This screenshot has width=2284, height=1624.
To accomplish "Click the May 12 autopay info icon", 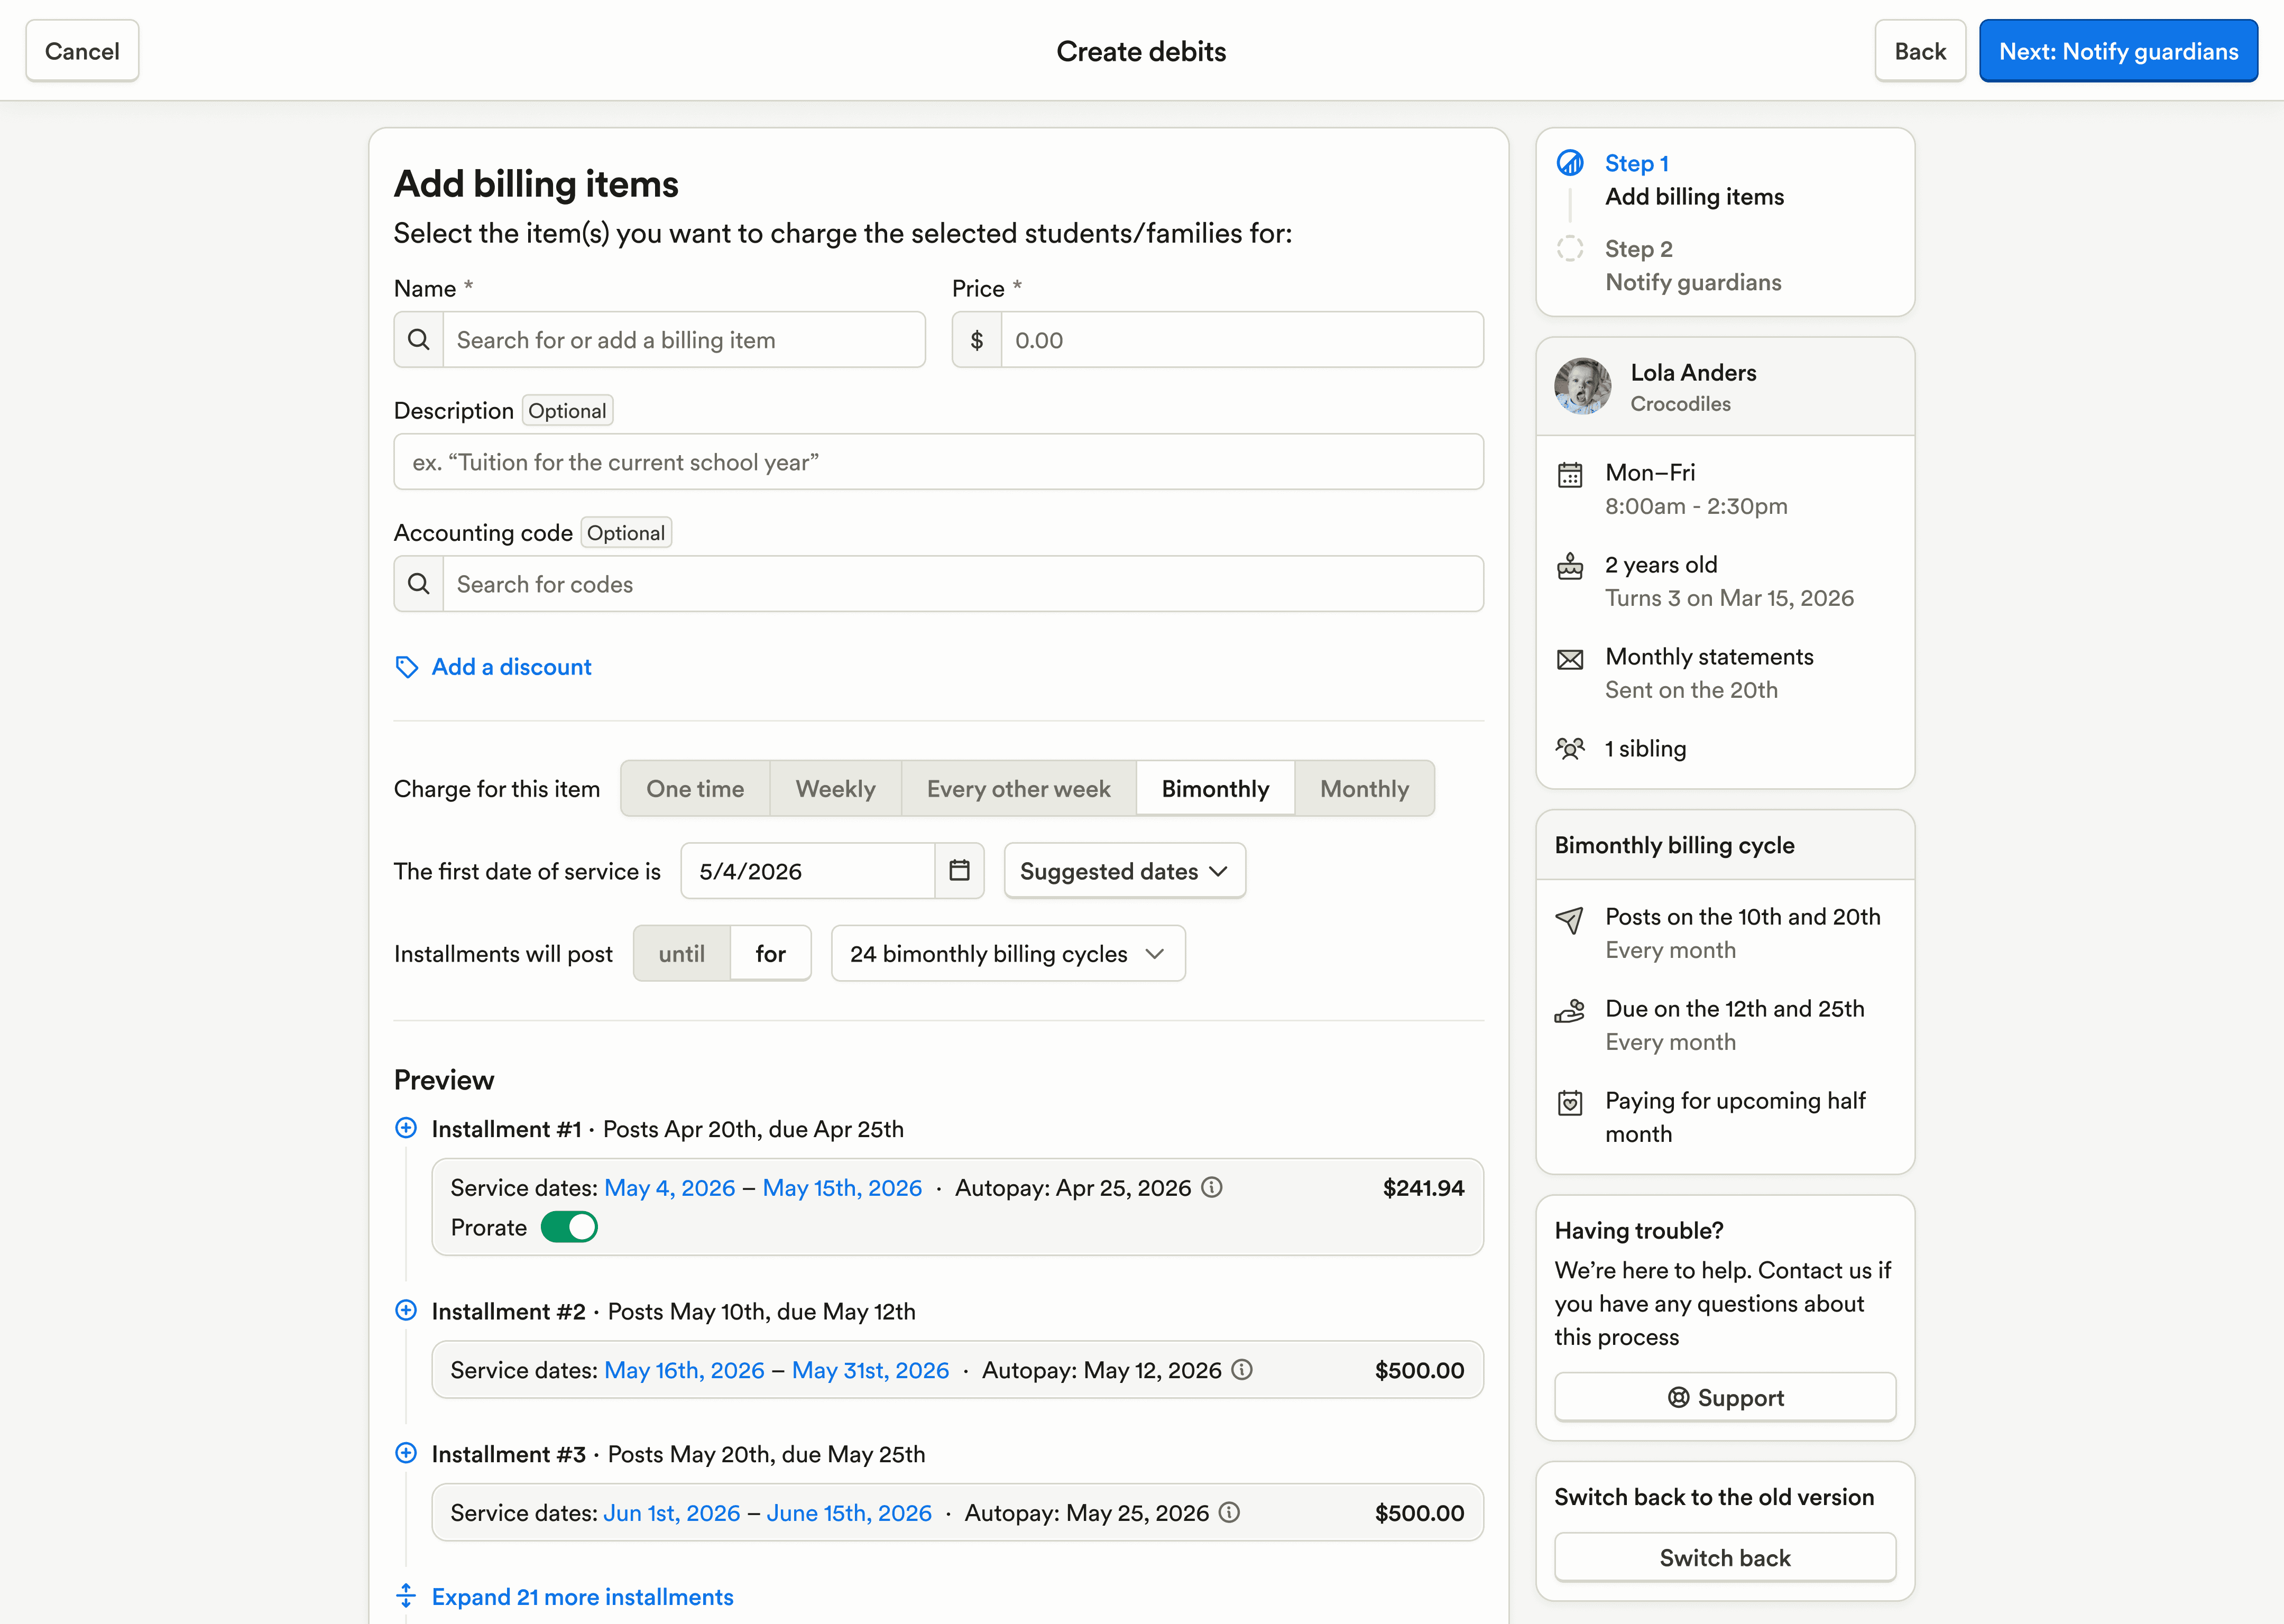I will click(x=1242, y=1369).
